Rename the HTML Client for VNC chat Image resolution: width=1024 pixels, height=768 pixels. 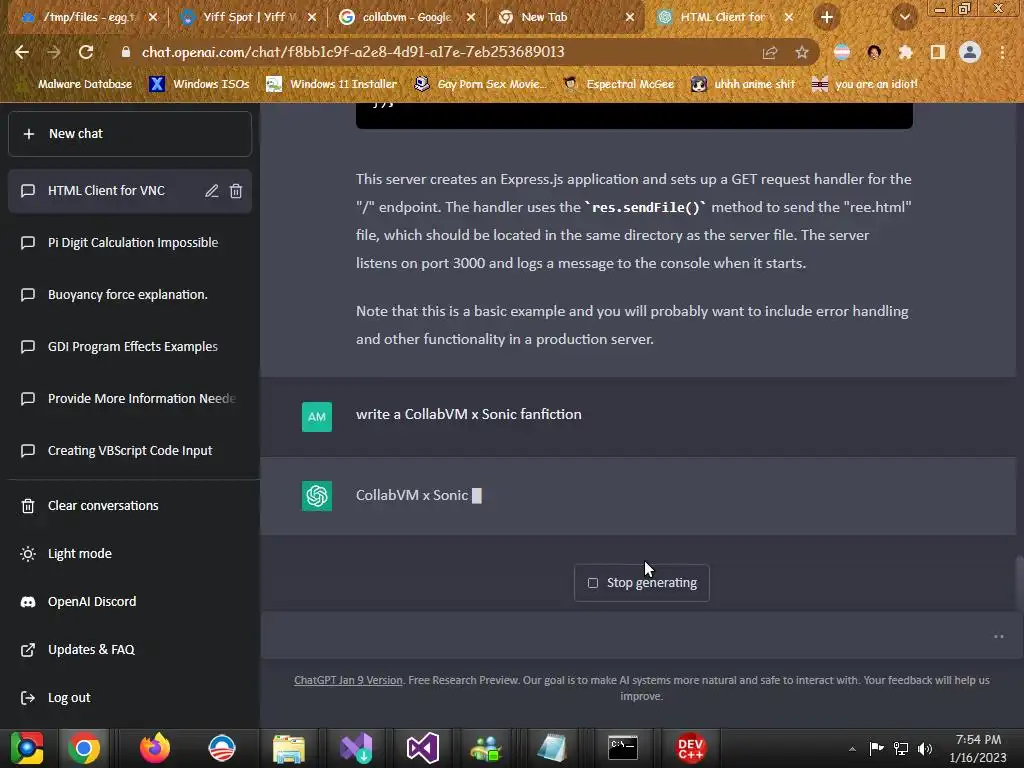[212, 191]
